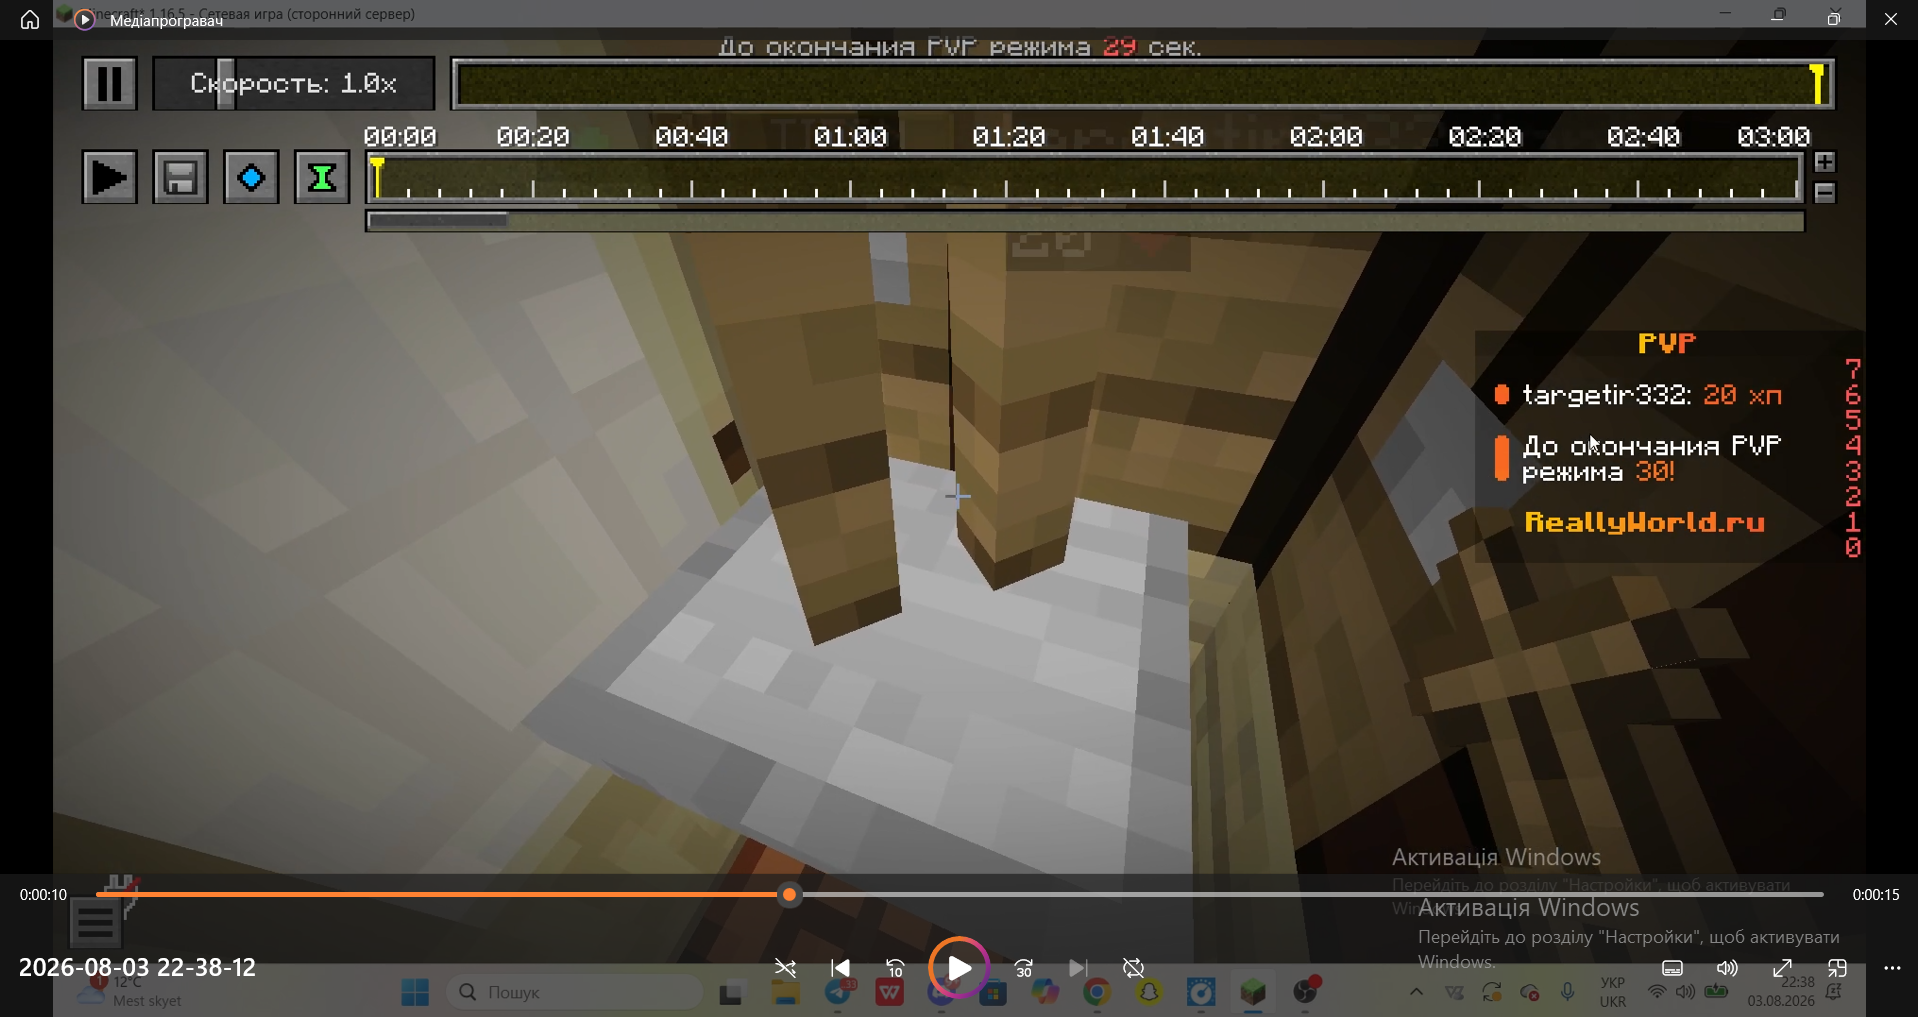Viewport: 1918px width, 1017px height.
Task: Click the Minecraft block taskbar icon
Action: [1253, 993]
